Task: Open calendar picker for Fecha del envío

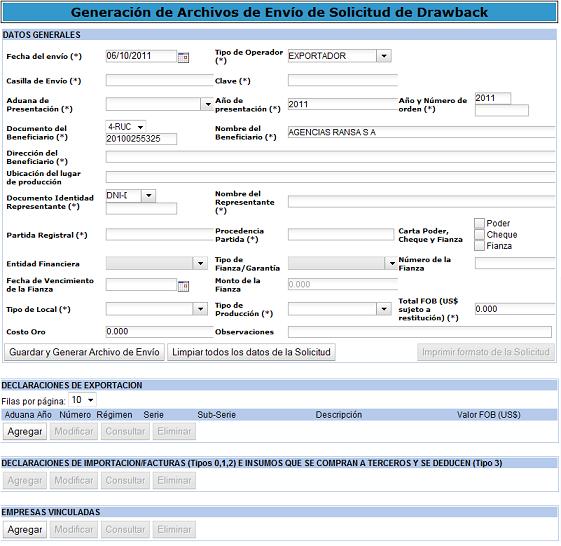Action: 183,57
